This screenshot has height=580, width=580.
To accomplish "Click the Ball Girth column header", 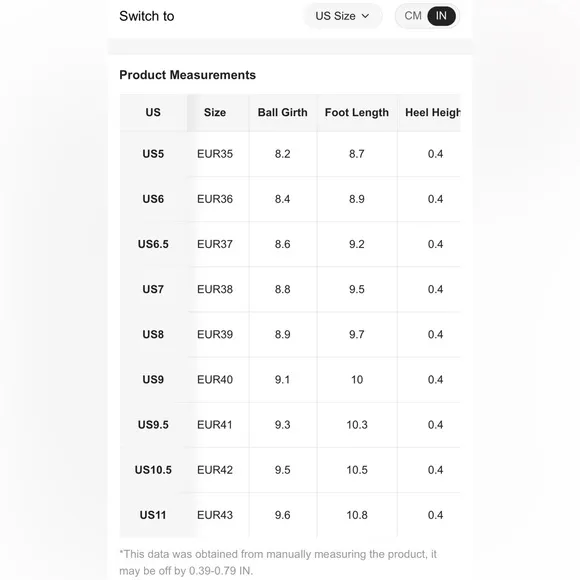I will click(283, 112).
